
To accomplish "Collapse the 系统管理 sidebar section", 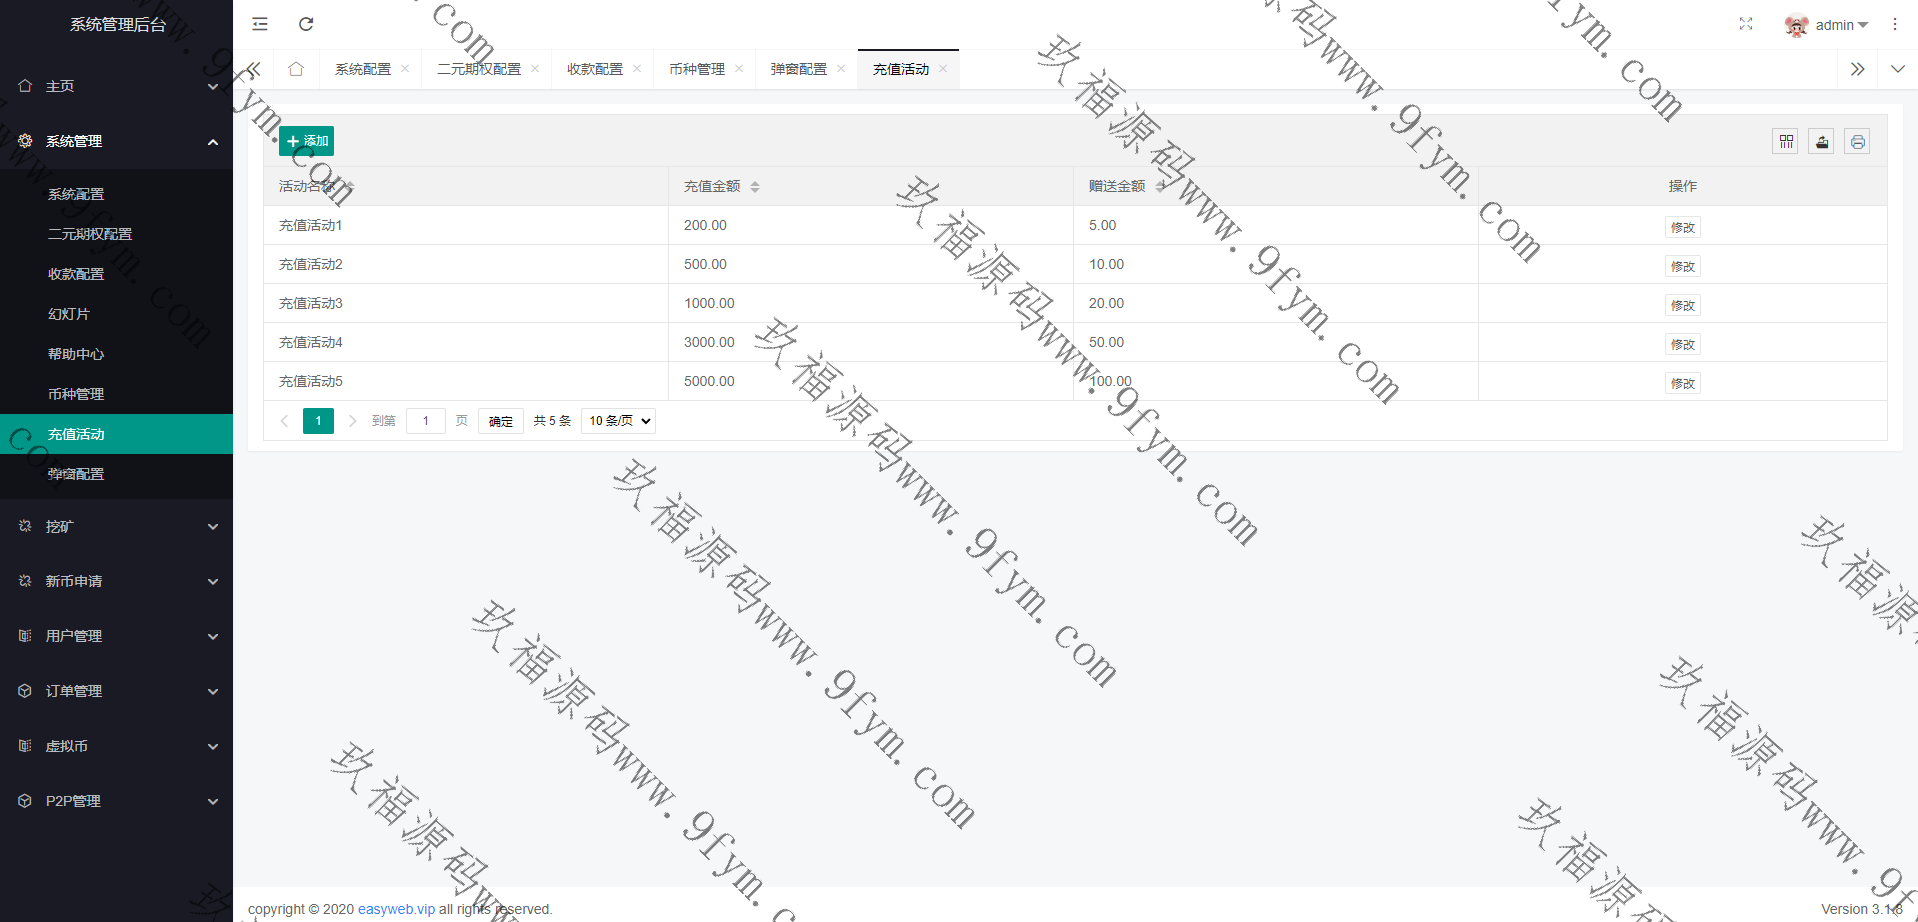I will pos(116,141).
